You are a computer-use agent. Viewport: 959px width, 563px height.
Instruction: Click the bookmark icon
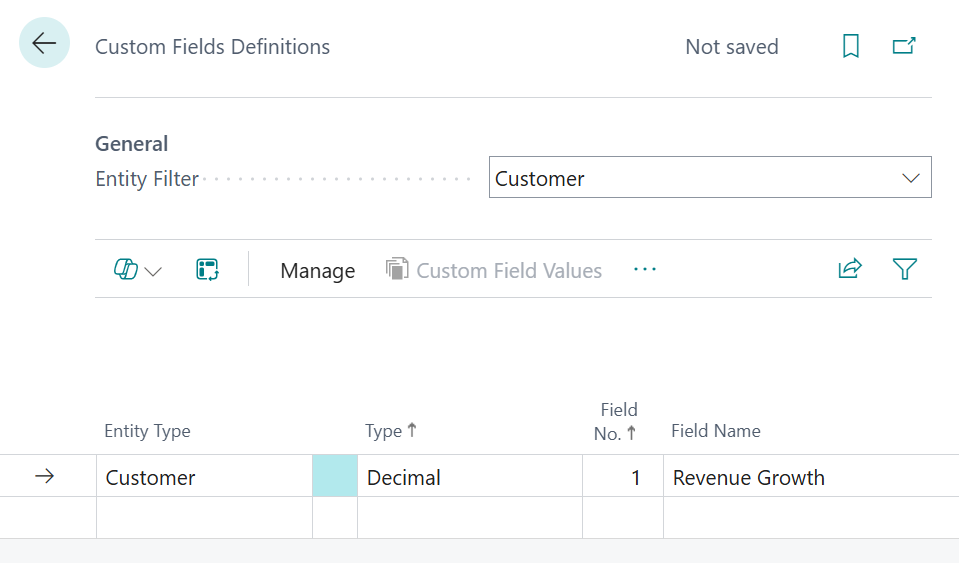pos(850,46)
